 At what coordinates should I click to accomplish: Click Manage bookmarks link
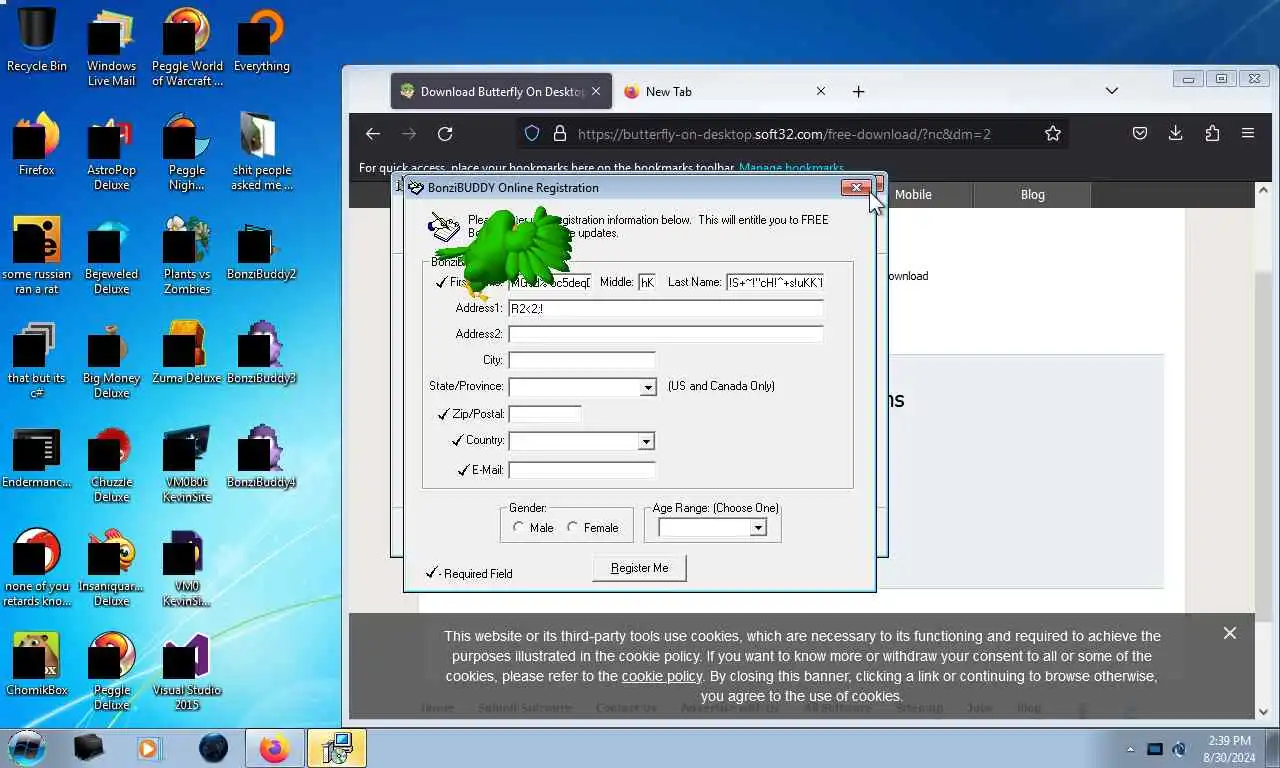coord(791,168)
